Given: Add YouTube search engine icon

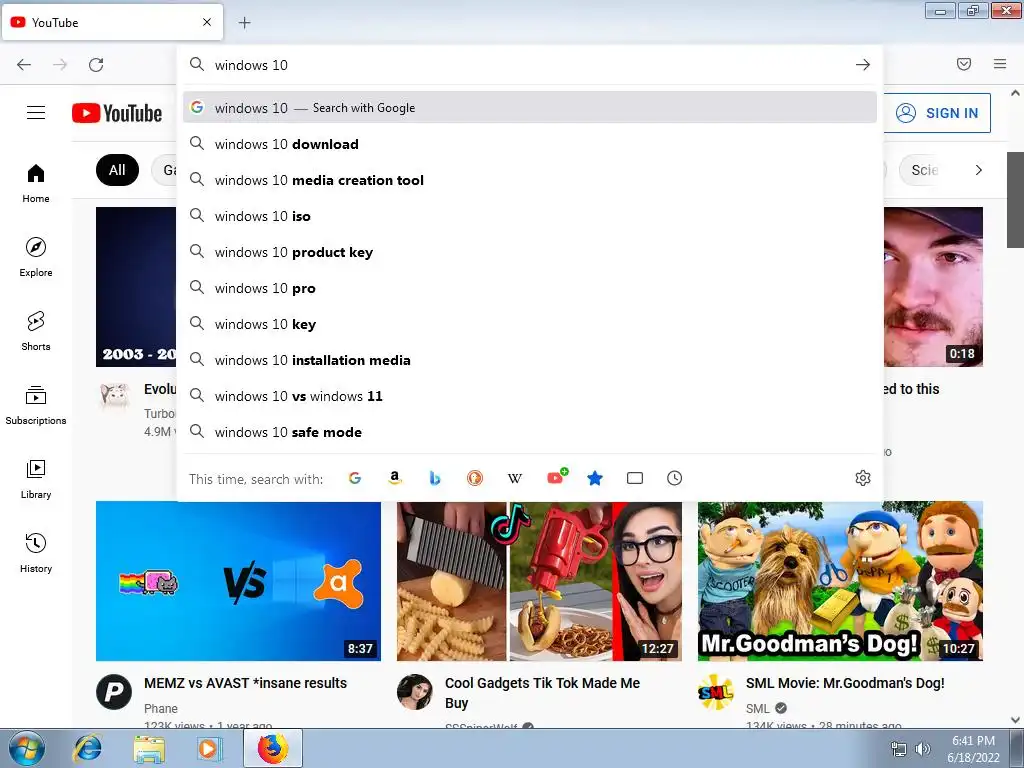Looking at the screenshot, I should [x=556, y=477].
